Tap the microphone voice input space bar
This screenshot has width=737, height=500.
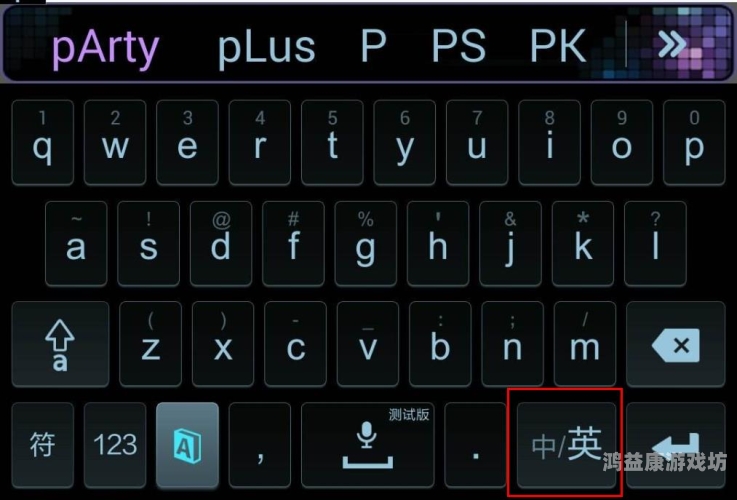368,445
